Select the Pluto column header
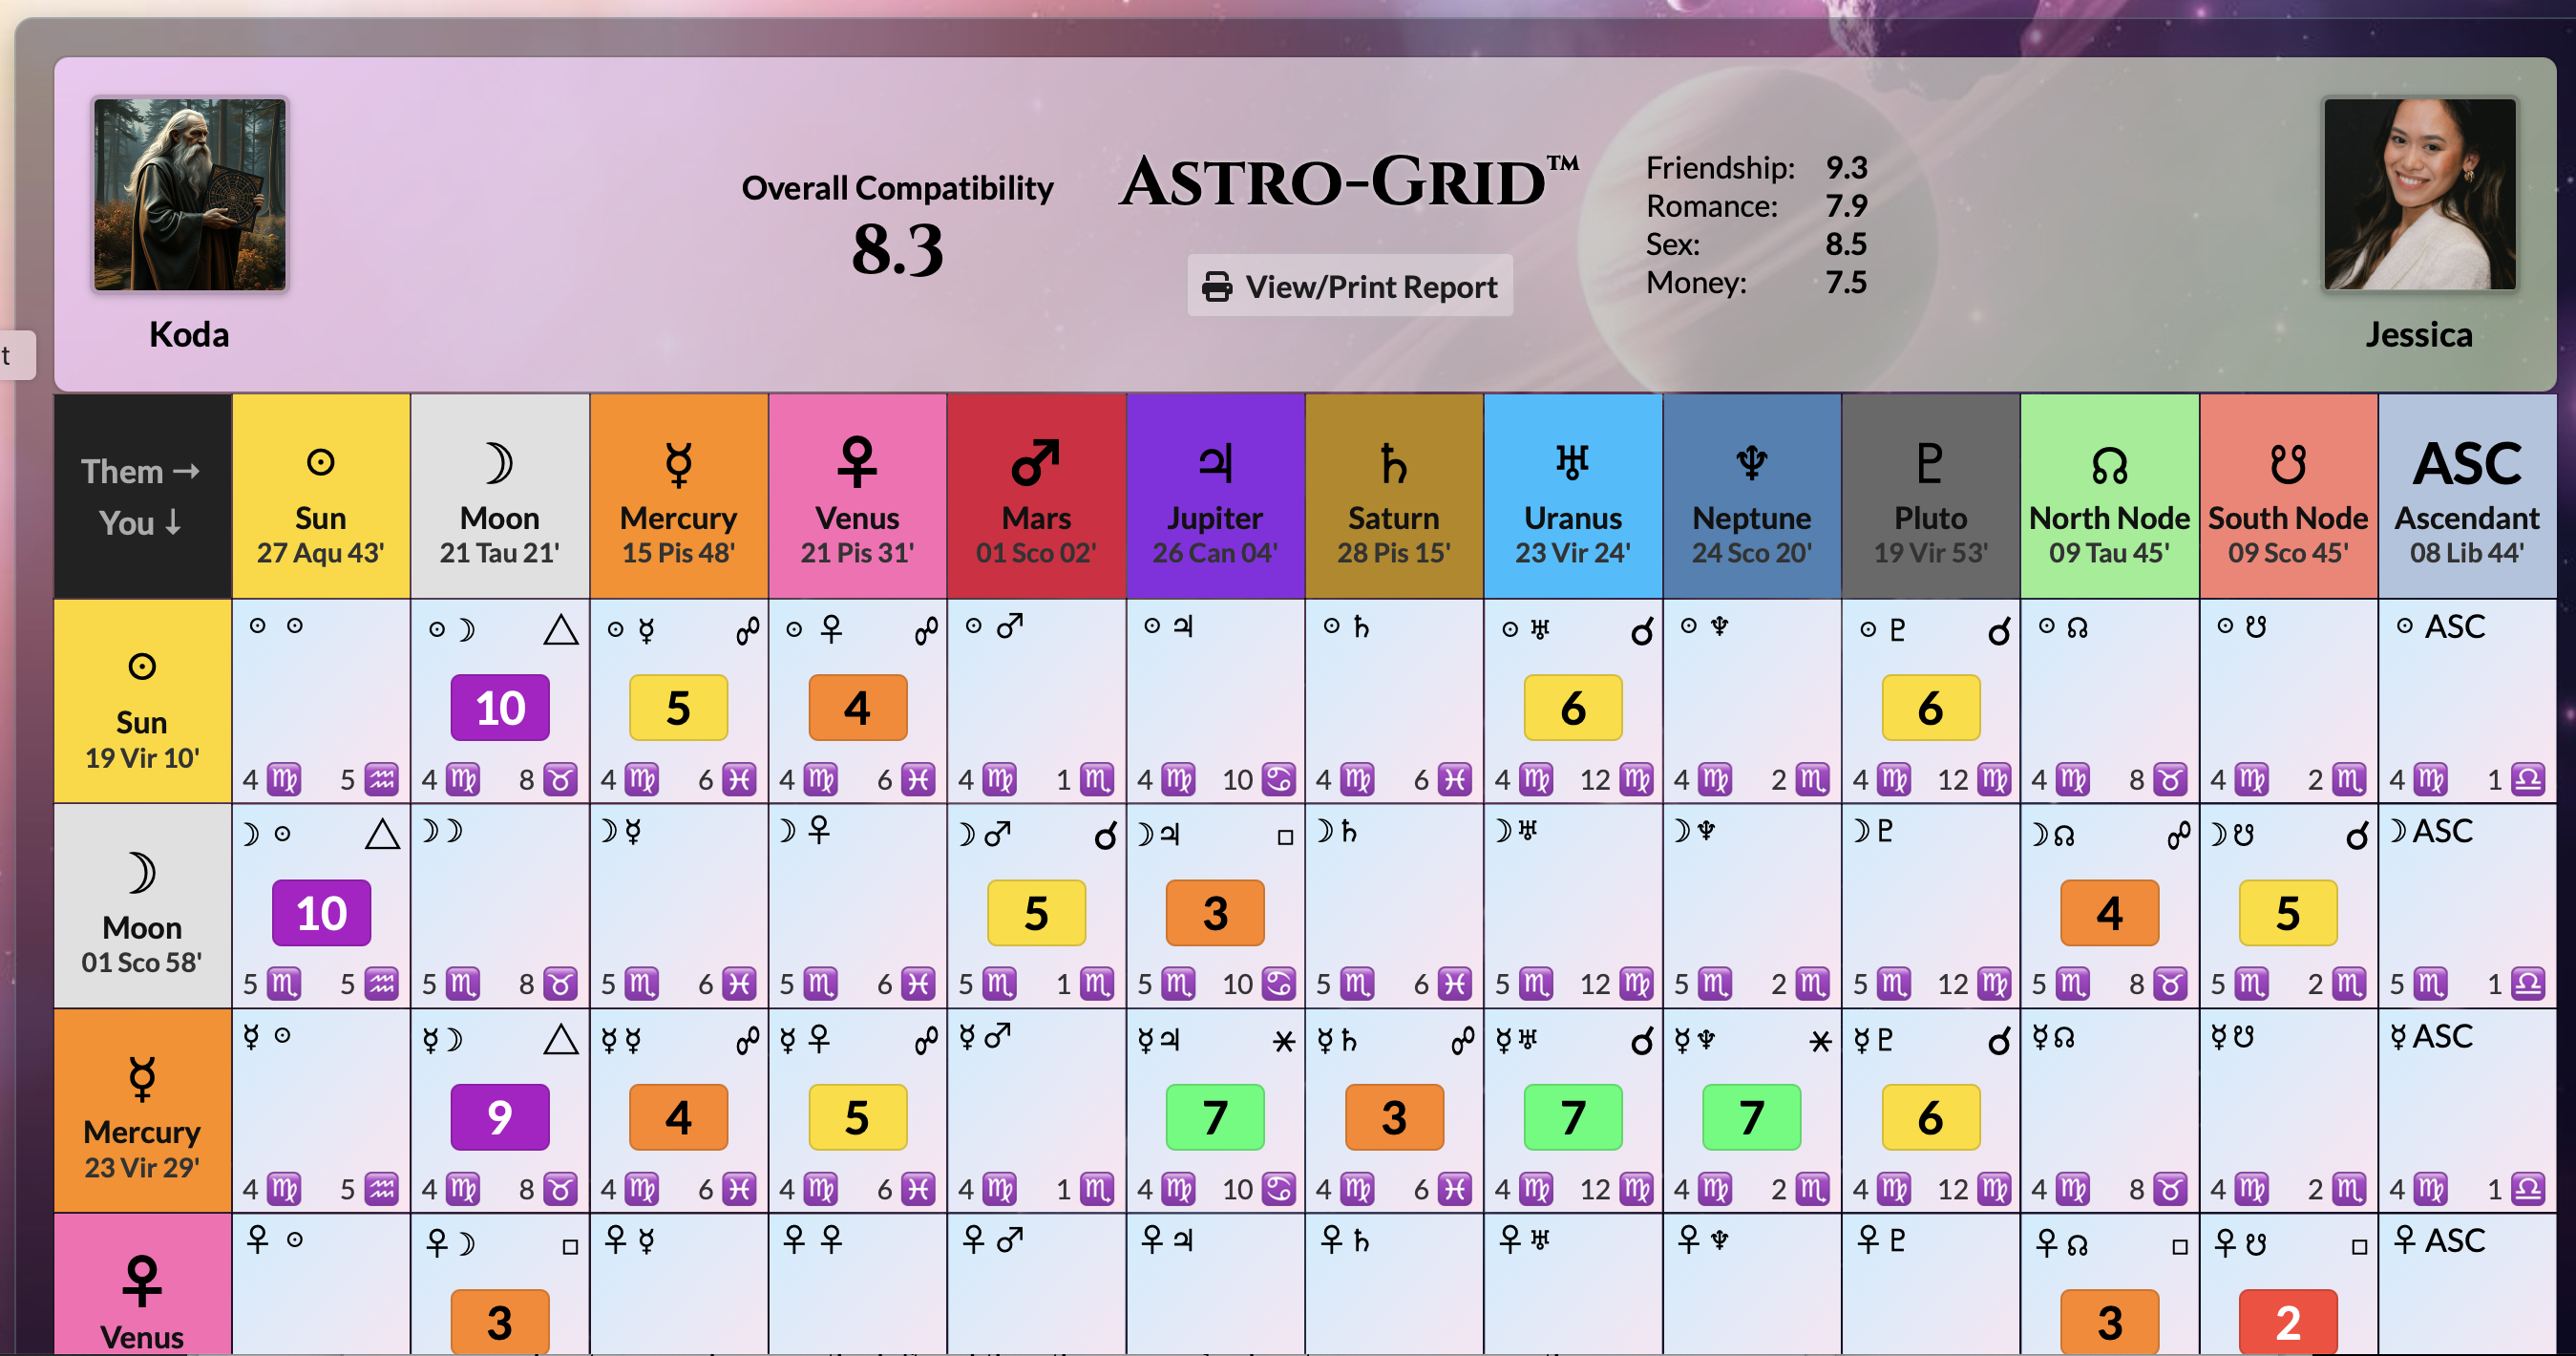The image size is (2576, 1356). pyautogui.click(x=1931, y=496)
